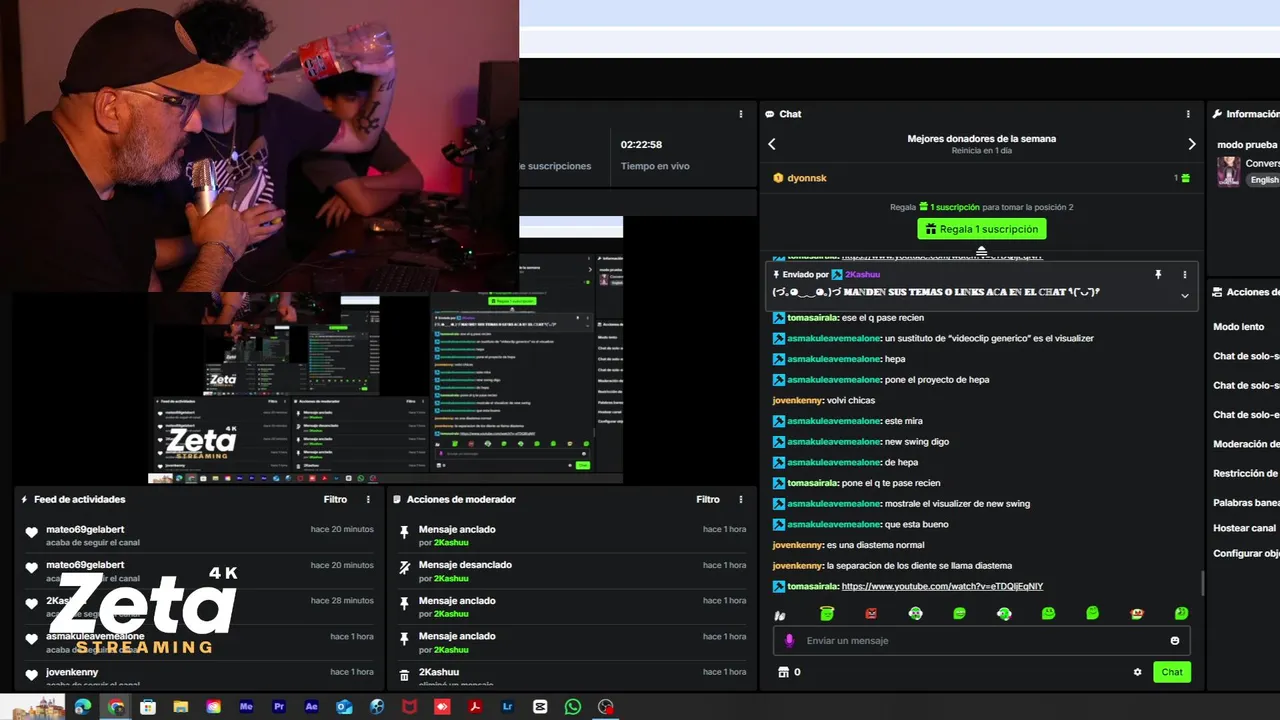Click 2Kashuu name in pinned message
The height and width of the screenshot is (720, 1280).
coord(862,274)
